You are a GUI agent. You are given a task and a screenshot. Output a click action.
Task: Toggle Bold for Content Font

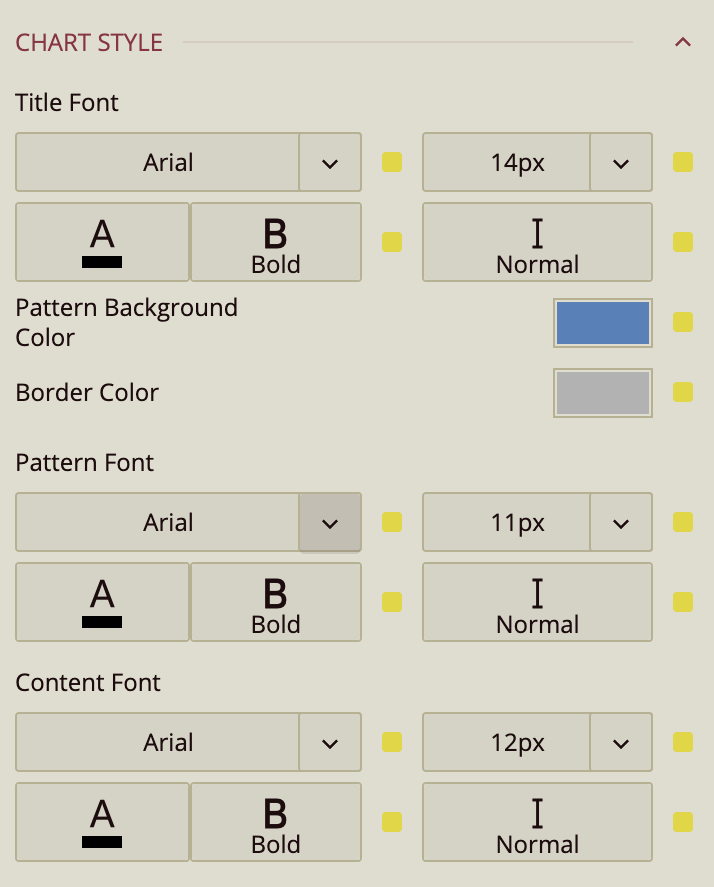[x=275, y=822]
